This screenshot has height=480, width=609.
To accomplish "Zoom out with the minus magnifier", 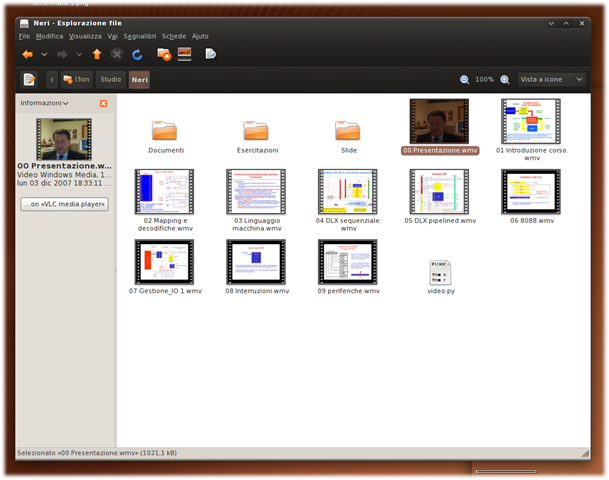I will [x=464, y=80].
